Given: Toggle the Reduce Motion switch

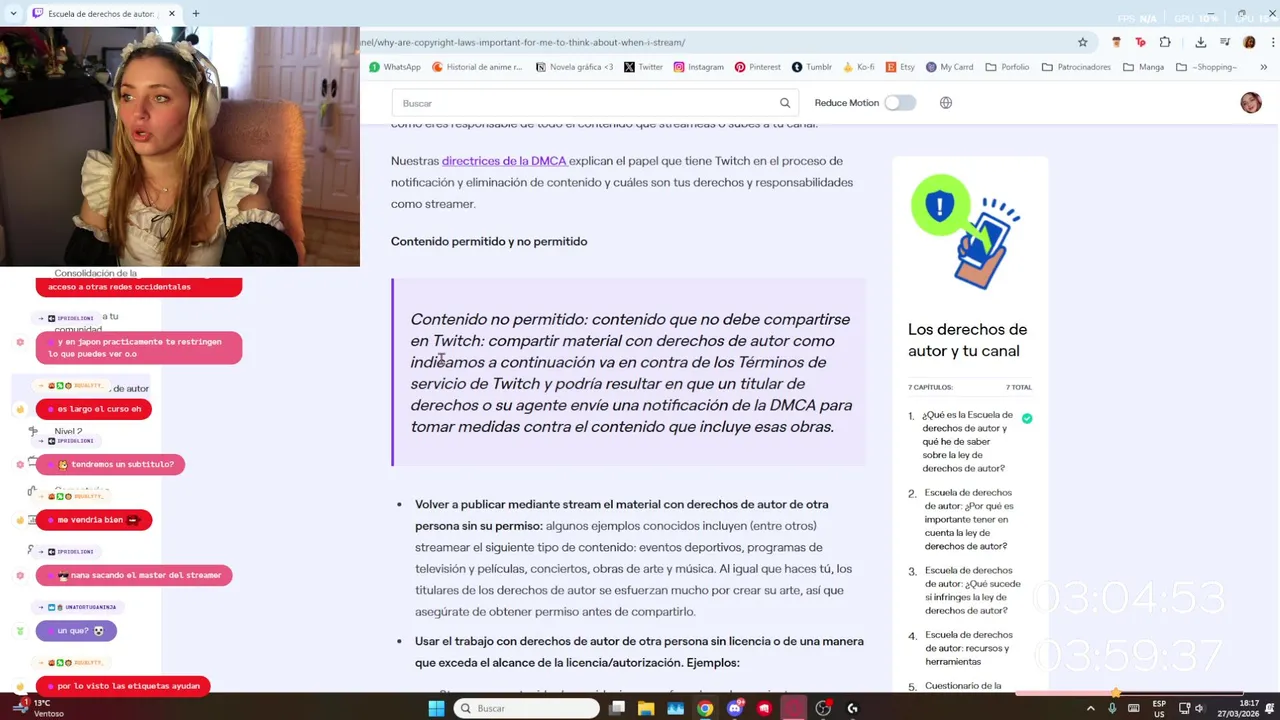Looking at the screenshot, I should 900,103.
